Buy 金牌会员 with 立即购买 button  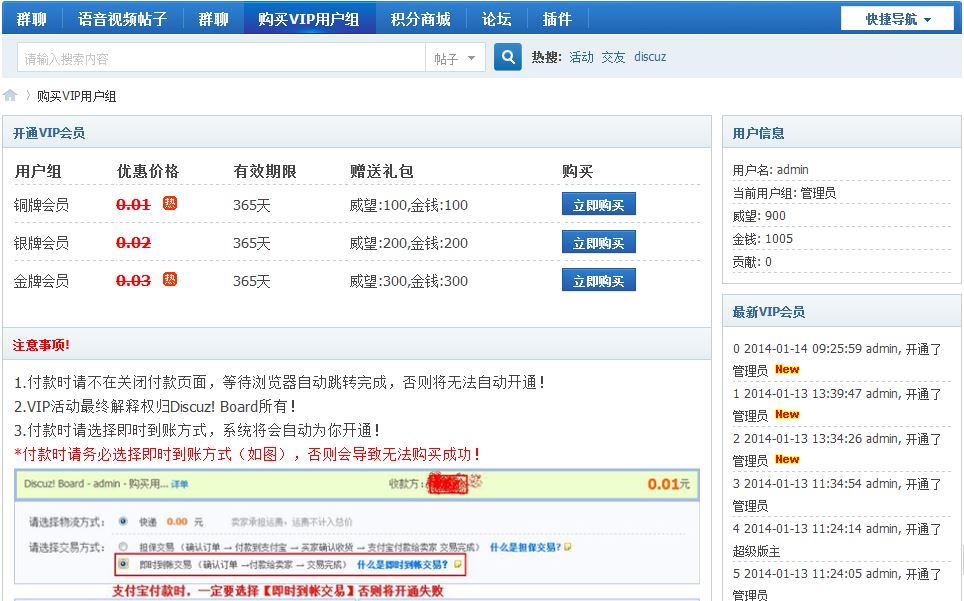[598, 281]
